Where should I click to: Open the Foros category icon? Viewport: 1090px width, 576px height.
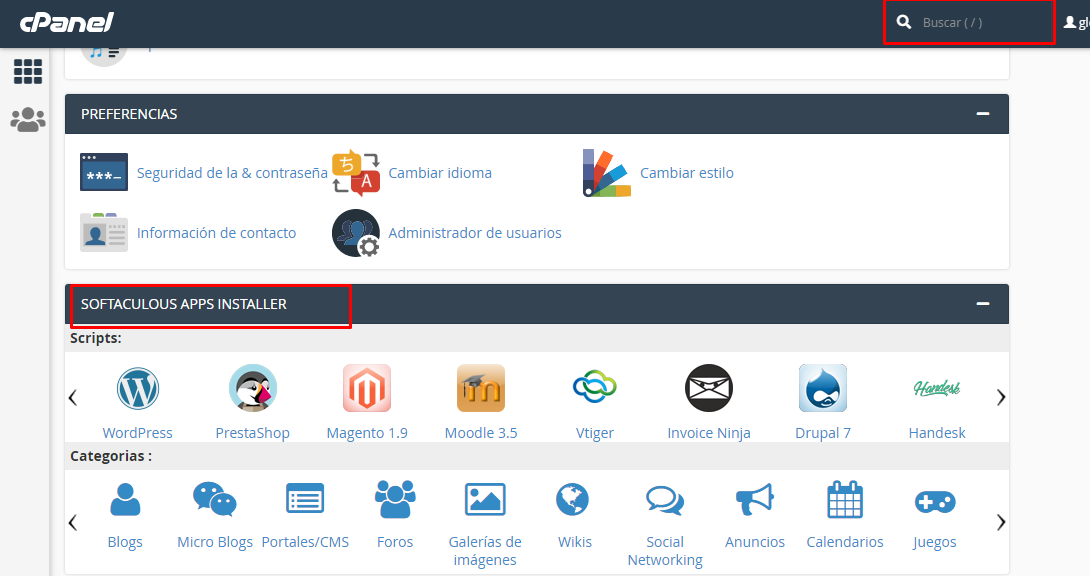click(x=395, y=499)
